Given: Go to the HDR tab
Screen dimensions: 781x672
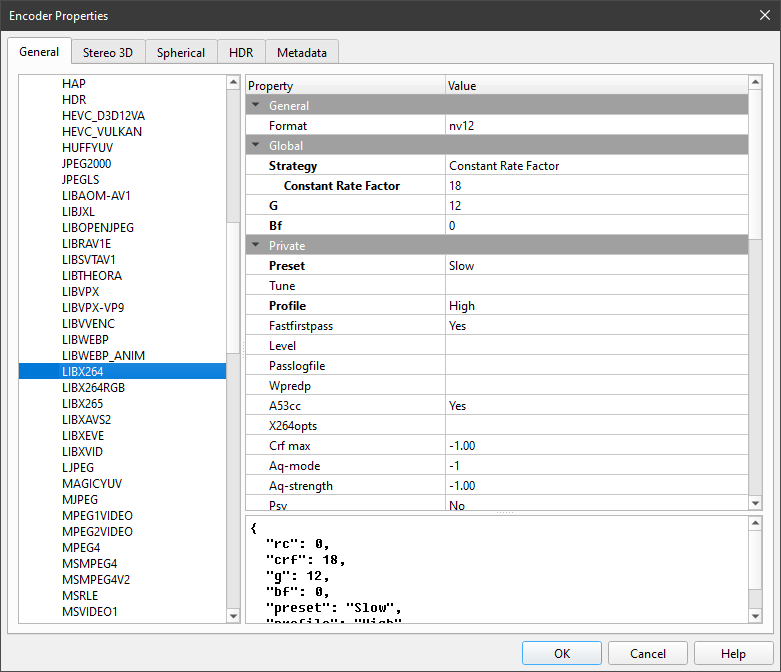Looking at the screenshot, I should coord(241,52).
